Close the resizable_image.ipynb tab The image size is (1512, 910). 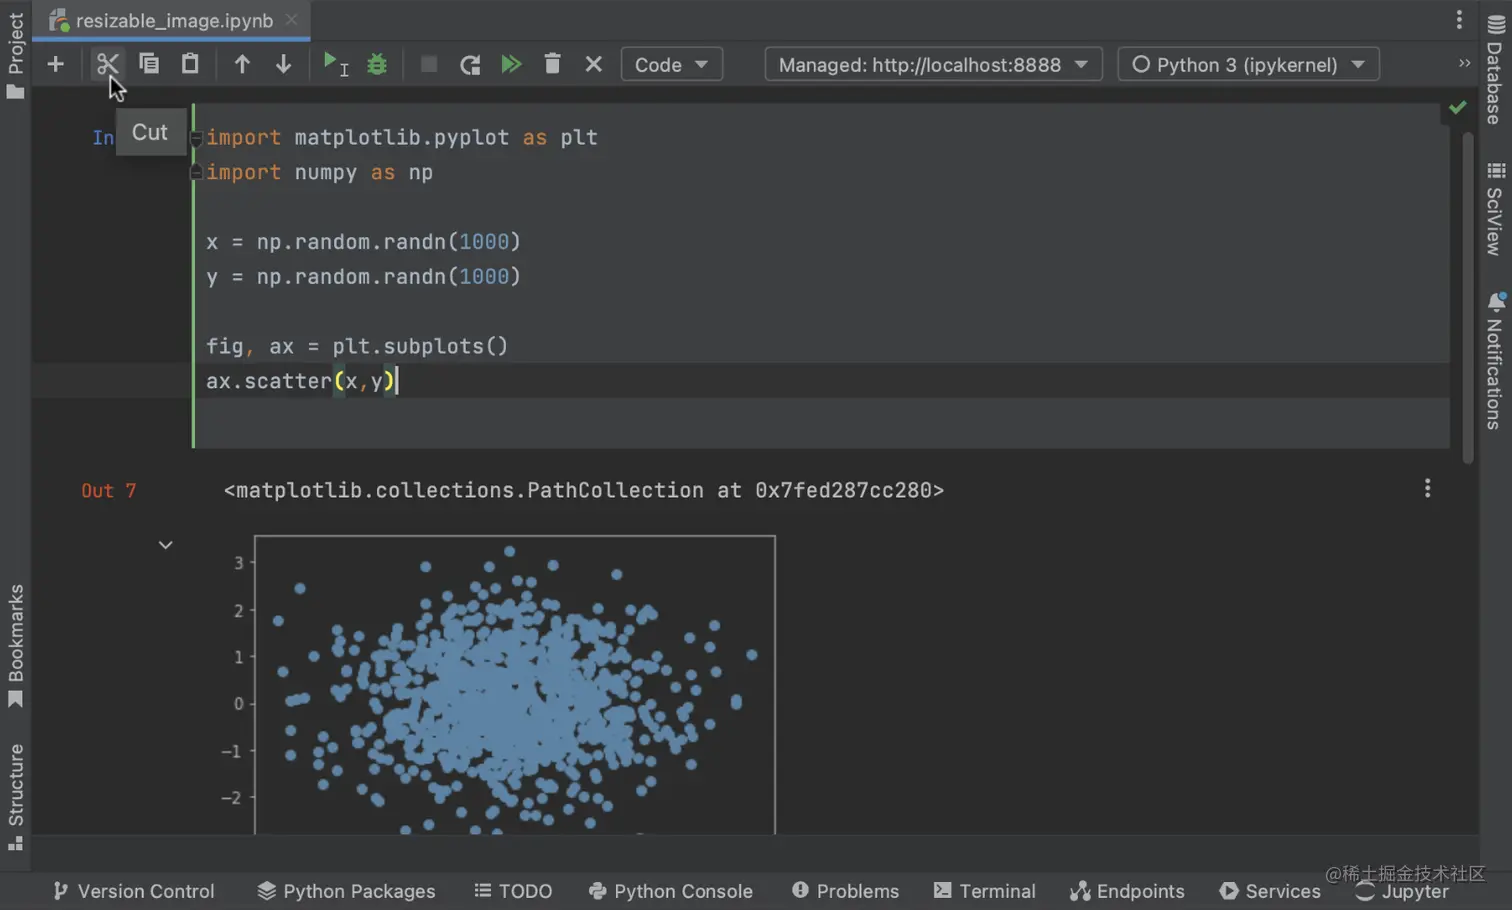point(291,19)
